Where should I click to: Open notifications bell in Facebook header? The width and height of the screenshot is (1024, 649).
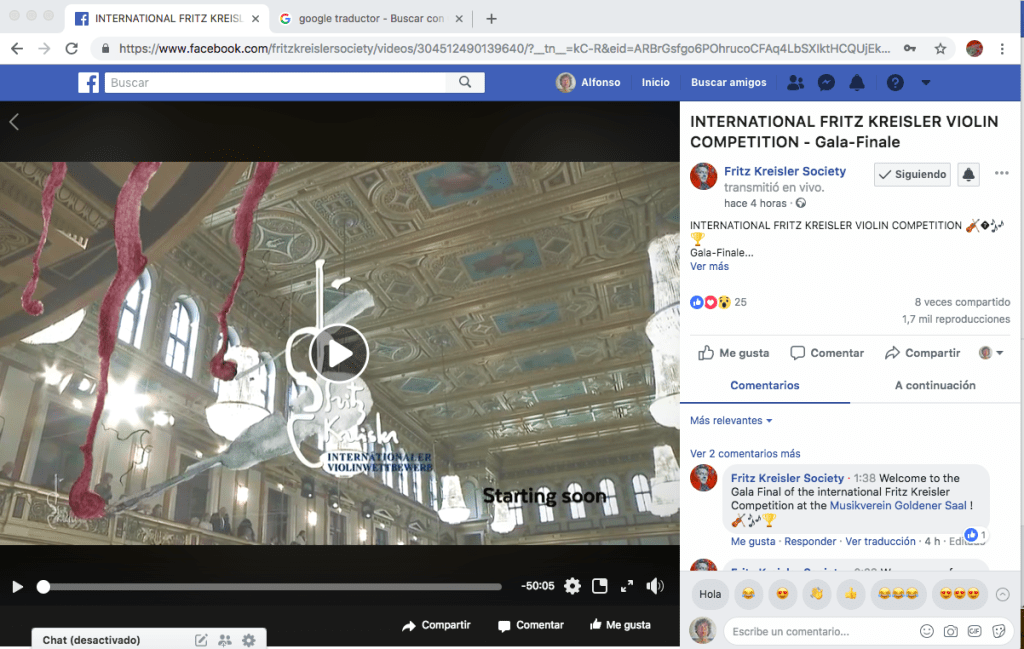[857, 83]
